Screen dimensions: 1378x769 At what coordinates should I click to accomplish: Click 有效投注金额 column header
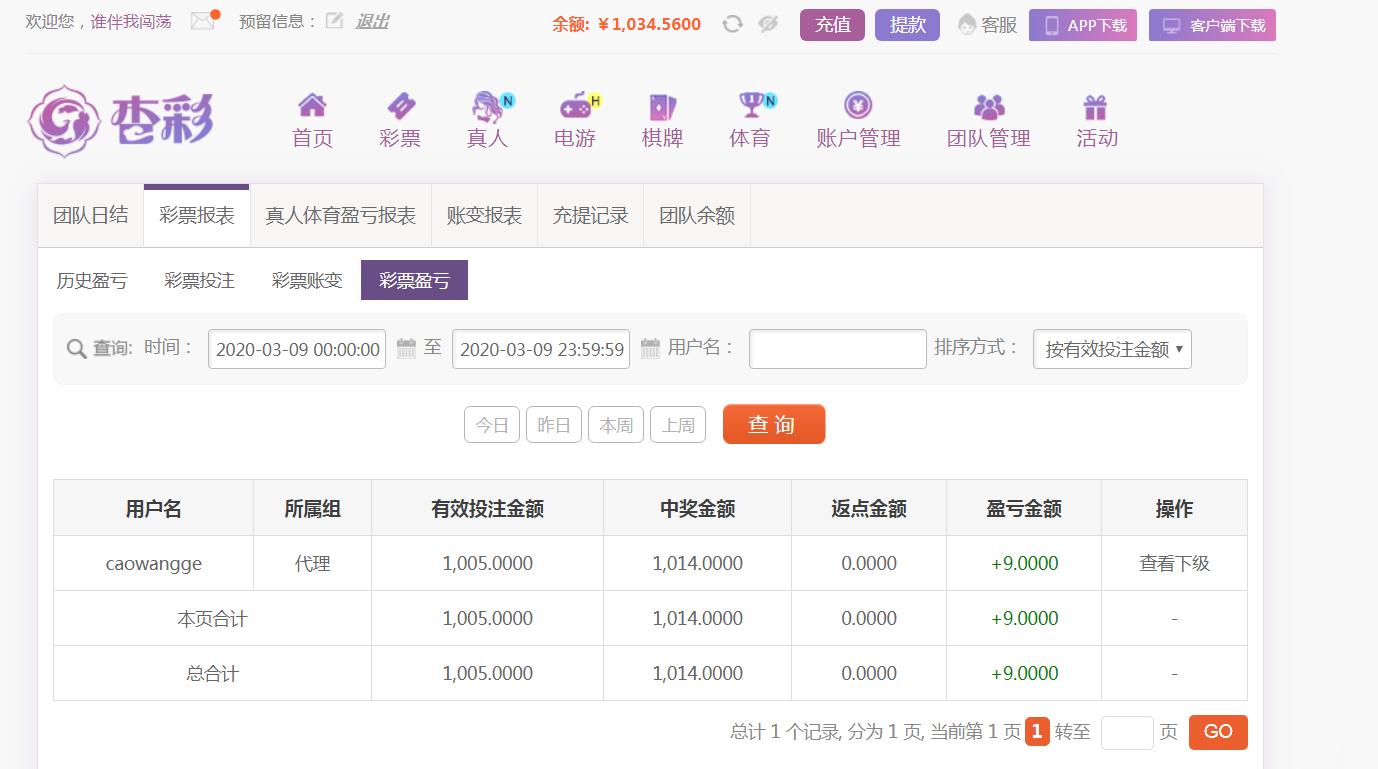coord(487,508)
